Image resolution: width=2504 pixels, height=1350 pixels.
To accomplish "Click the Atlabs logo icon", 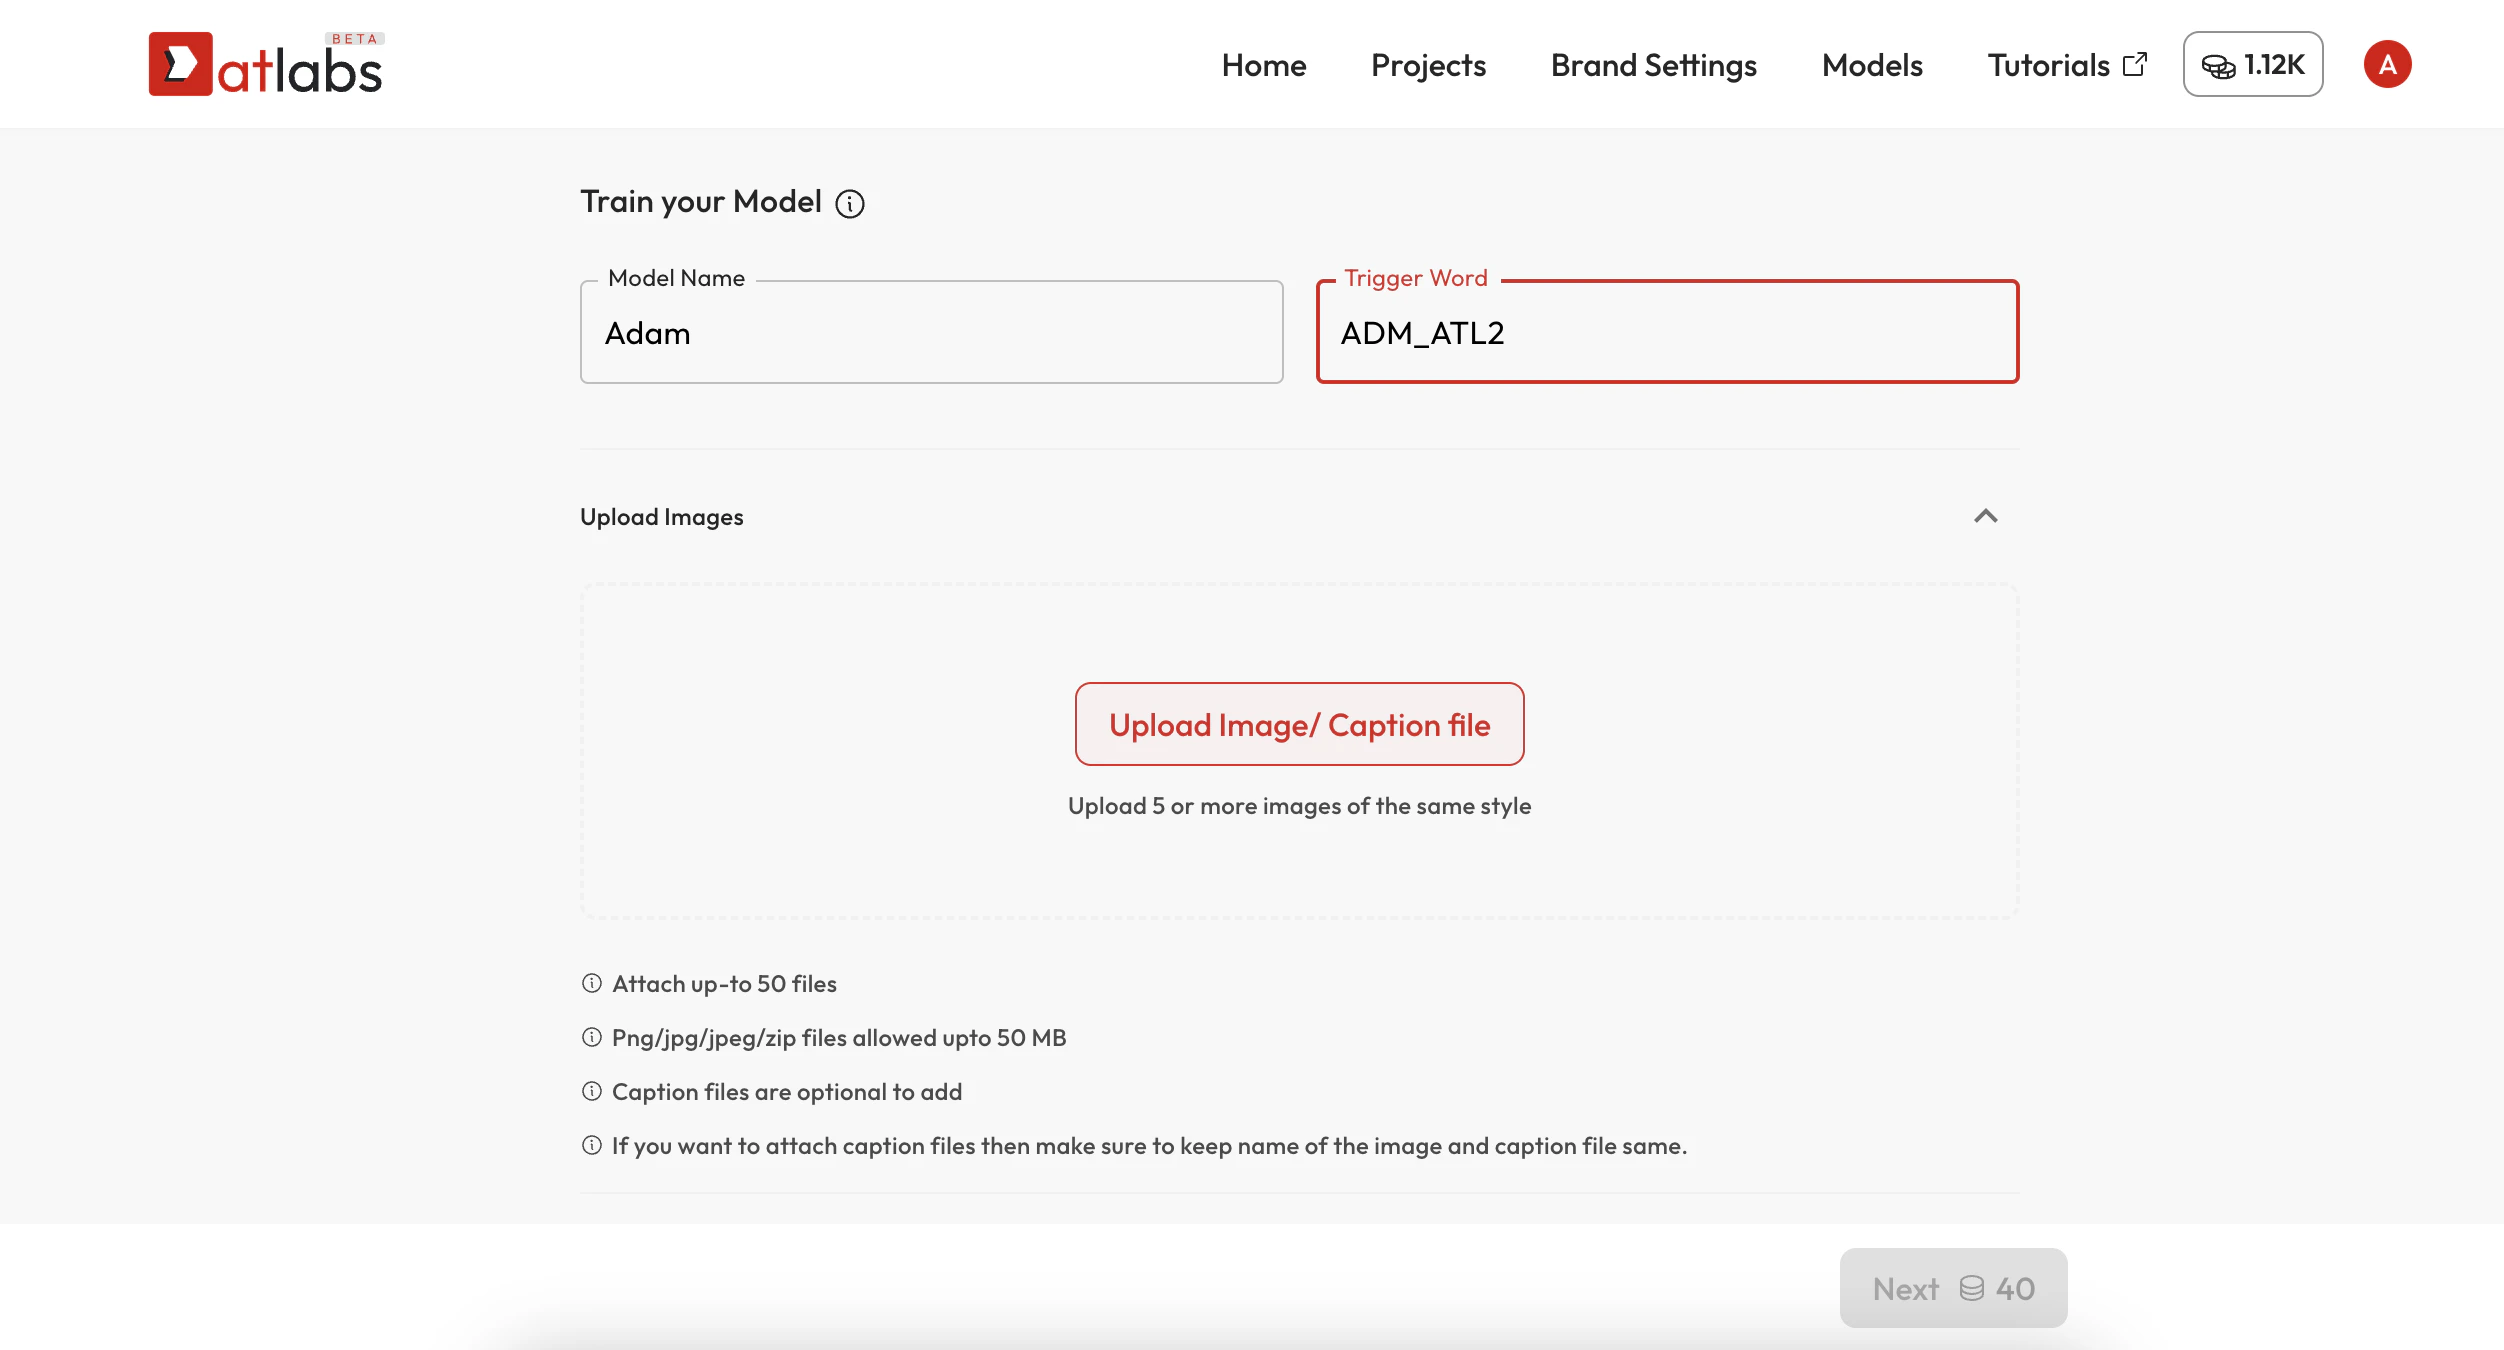I will pos(181,64).
